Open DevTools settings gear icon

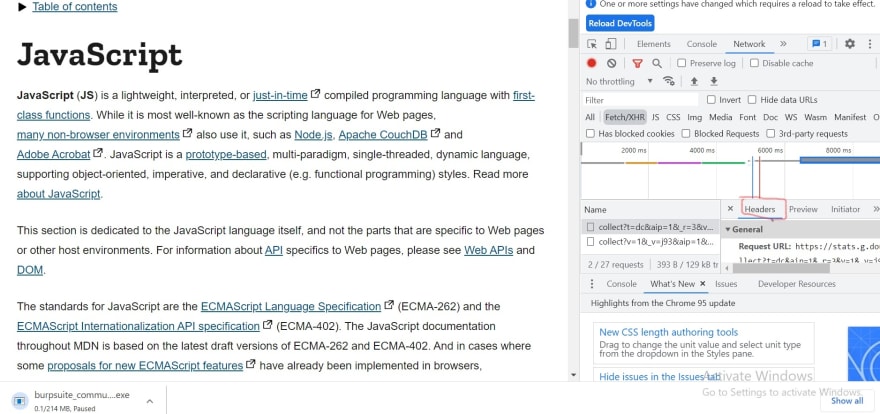point(850,44)
